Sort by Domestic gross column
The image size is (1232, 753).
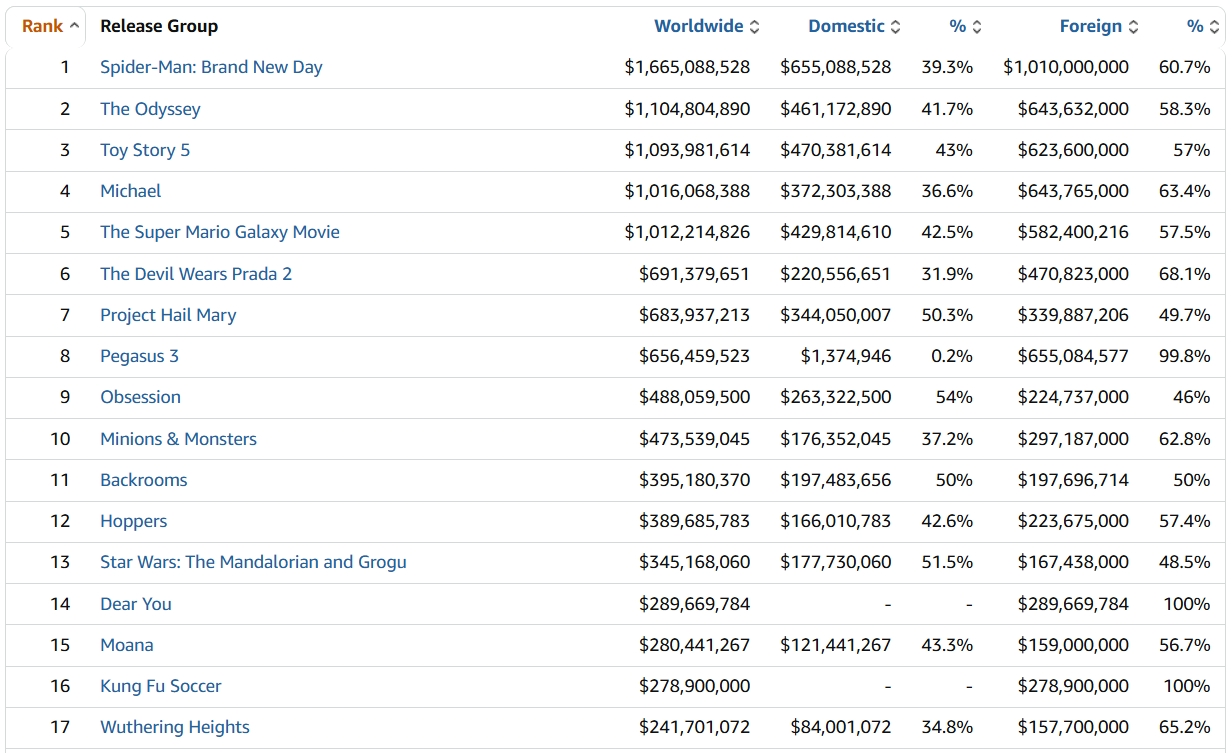[x=854, y=26]
